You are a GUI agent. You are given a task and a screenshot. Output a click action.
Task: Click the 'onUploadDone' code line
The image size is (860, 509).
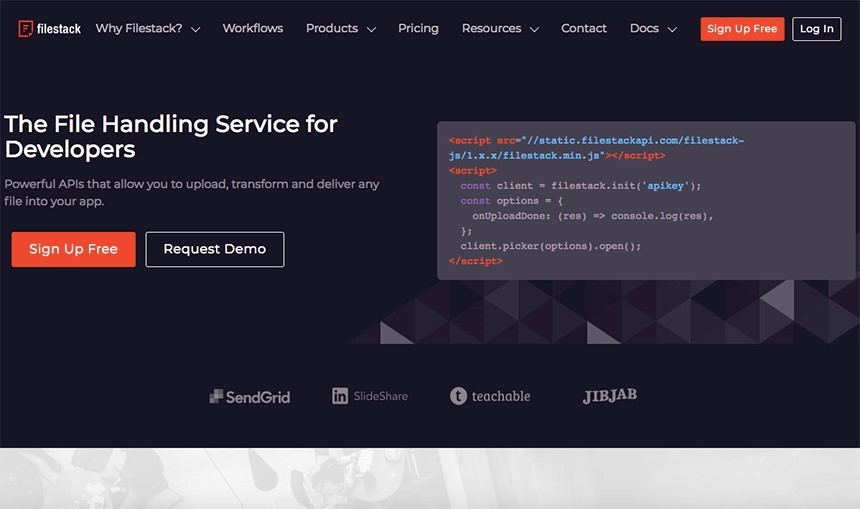(x=593, y=216)
